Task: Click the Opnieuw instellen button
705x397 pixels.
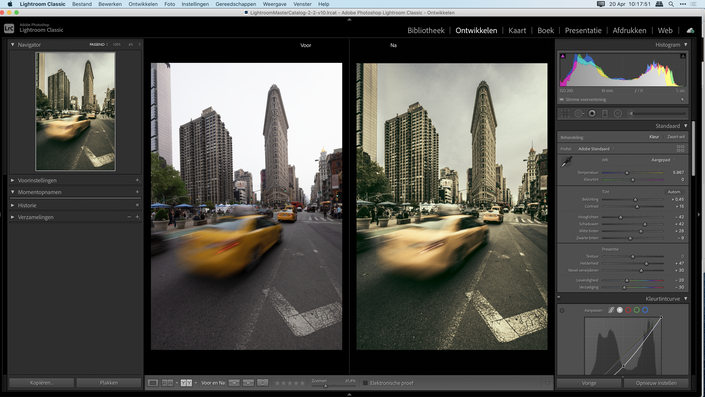Action: pyautogui.click(x=656, y=383)
